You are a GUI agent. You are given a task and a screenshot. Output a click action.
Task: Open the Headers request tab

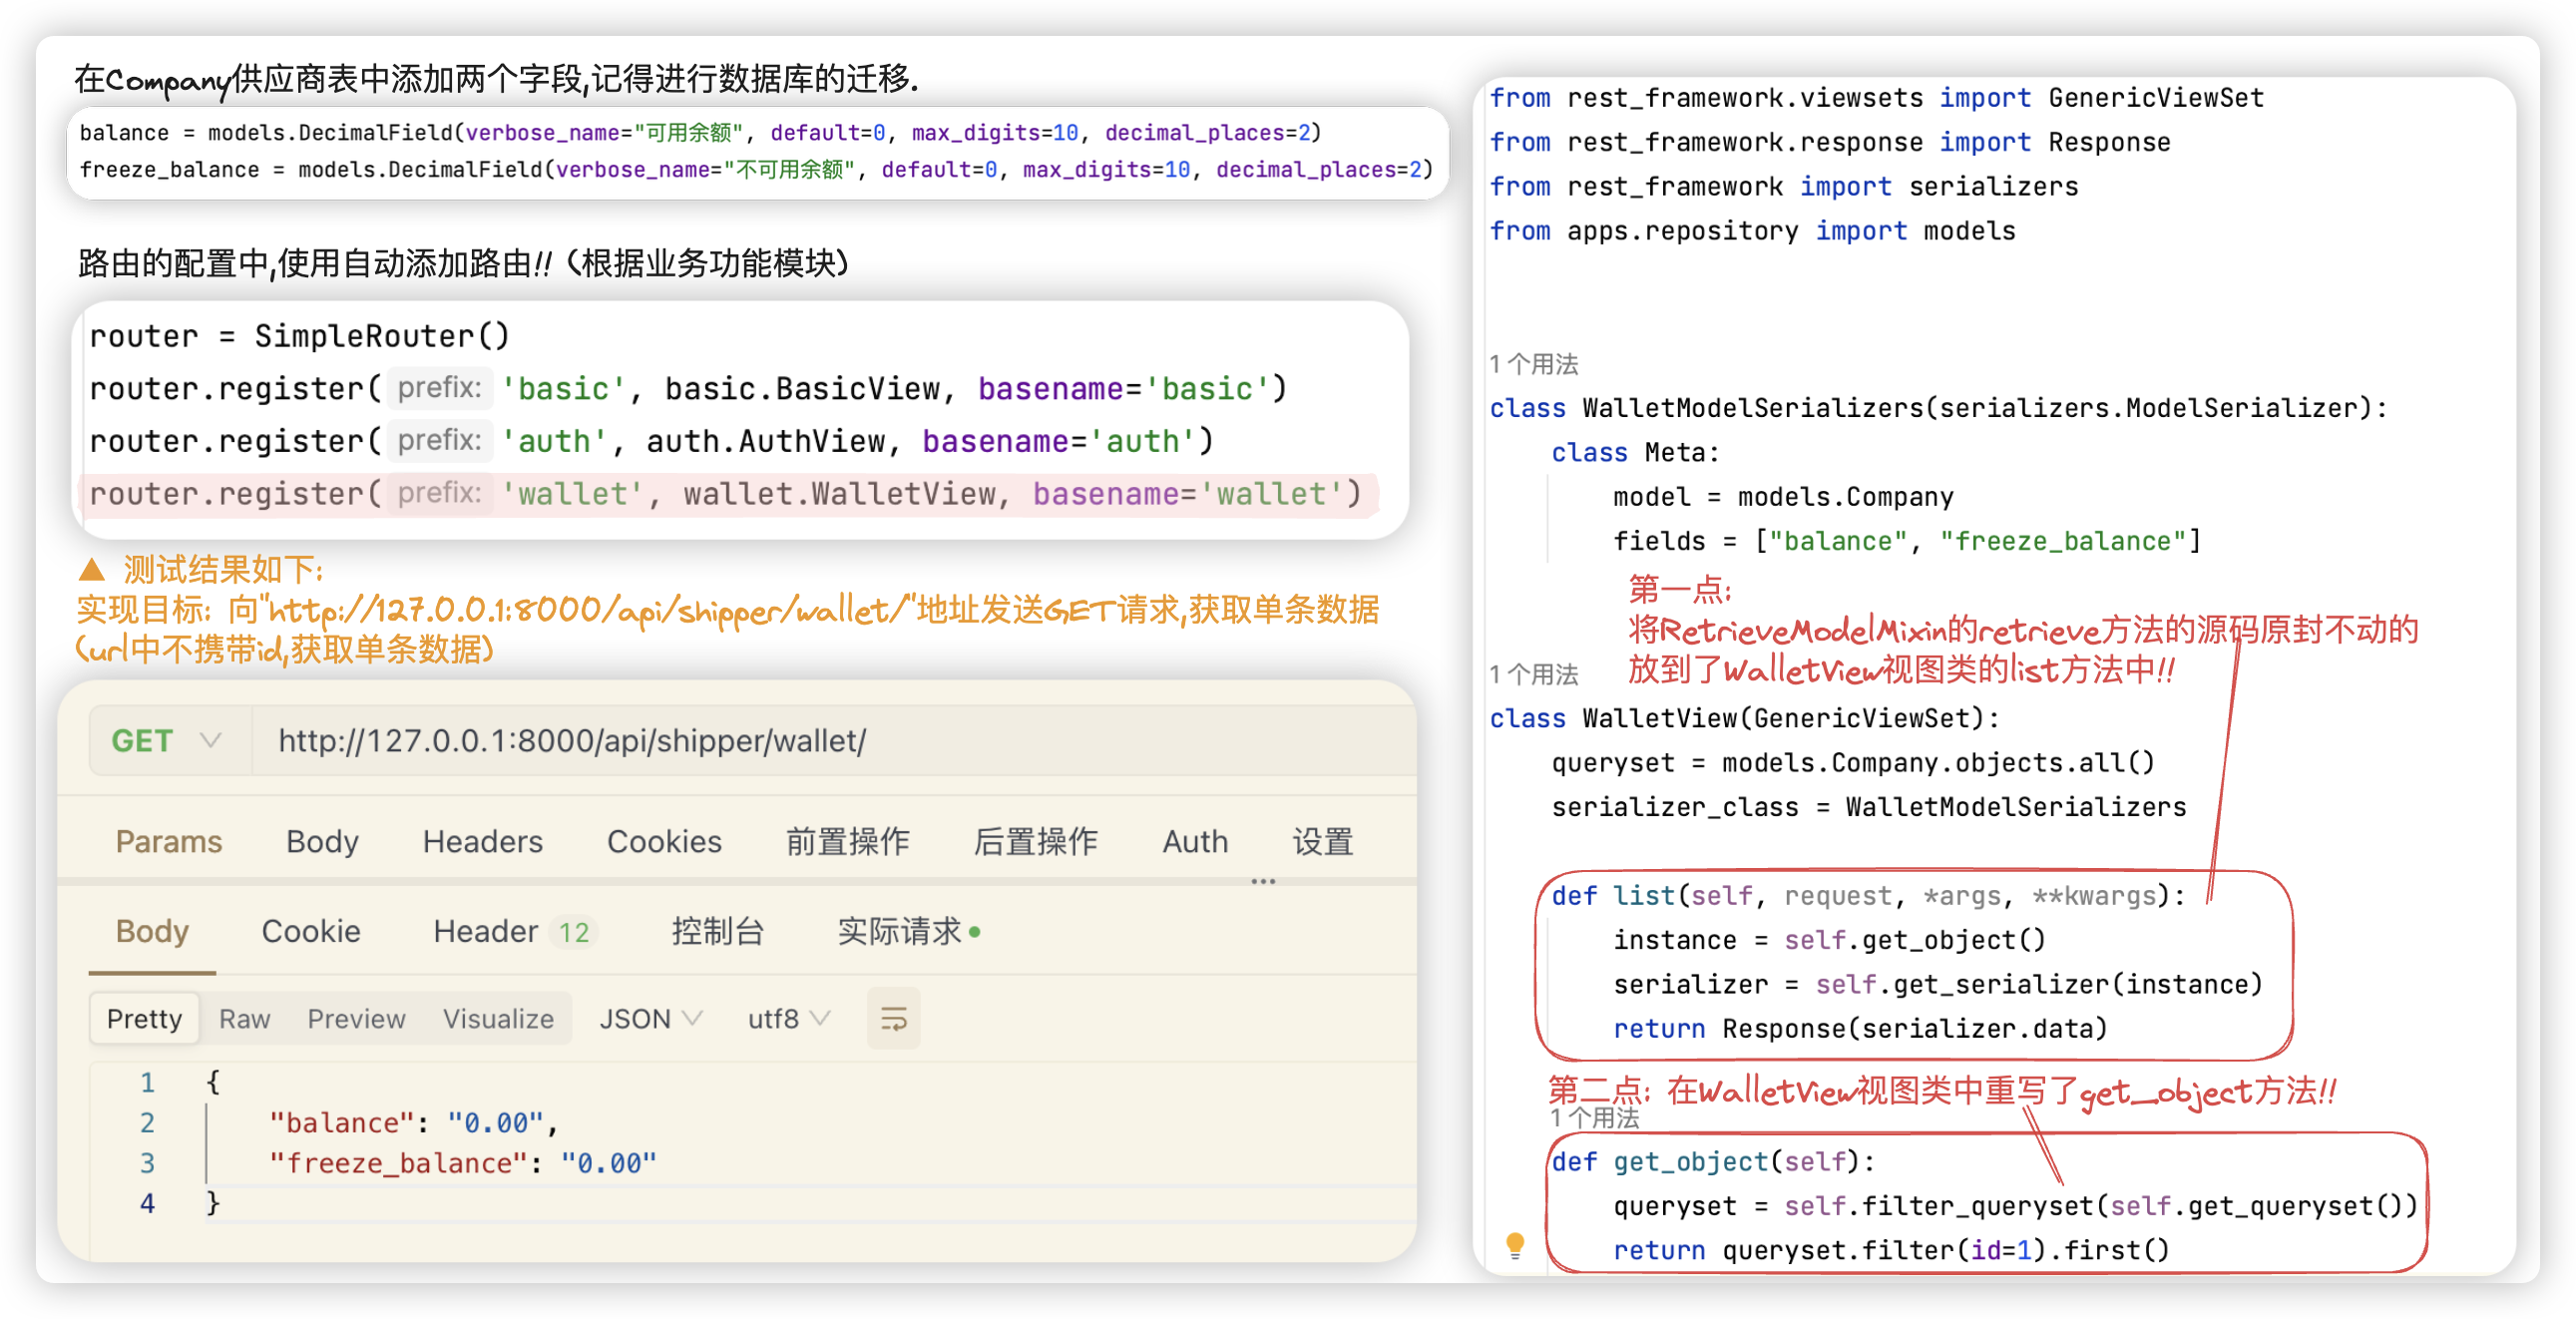click(482, 841)
